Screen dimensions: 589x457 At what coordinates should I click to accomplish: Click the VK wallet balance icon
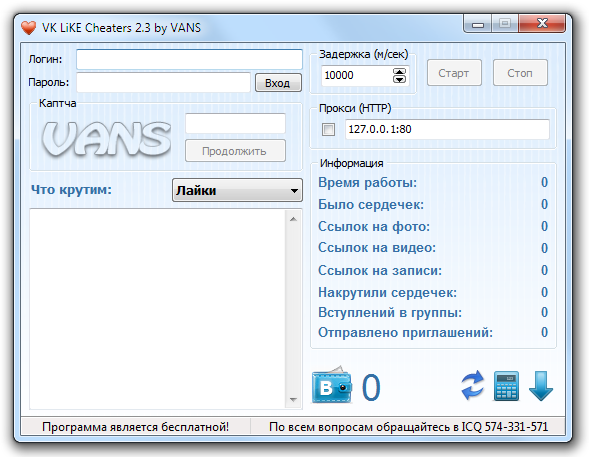tap(332, 385)
